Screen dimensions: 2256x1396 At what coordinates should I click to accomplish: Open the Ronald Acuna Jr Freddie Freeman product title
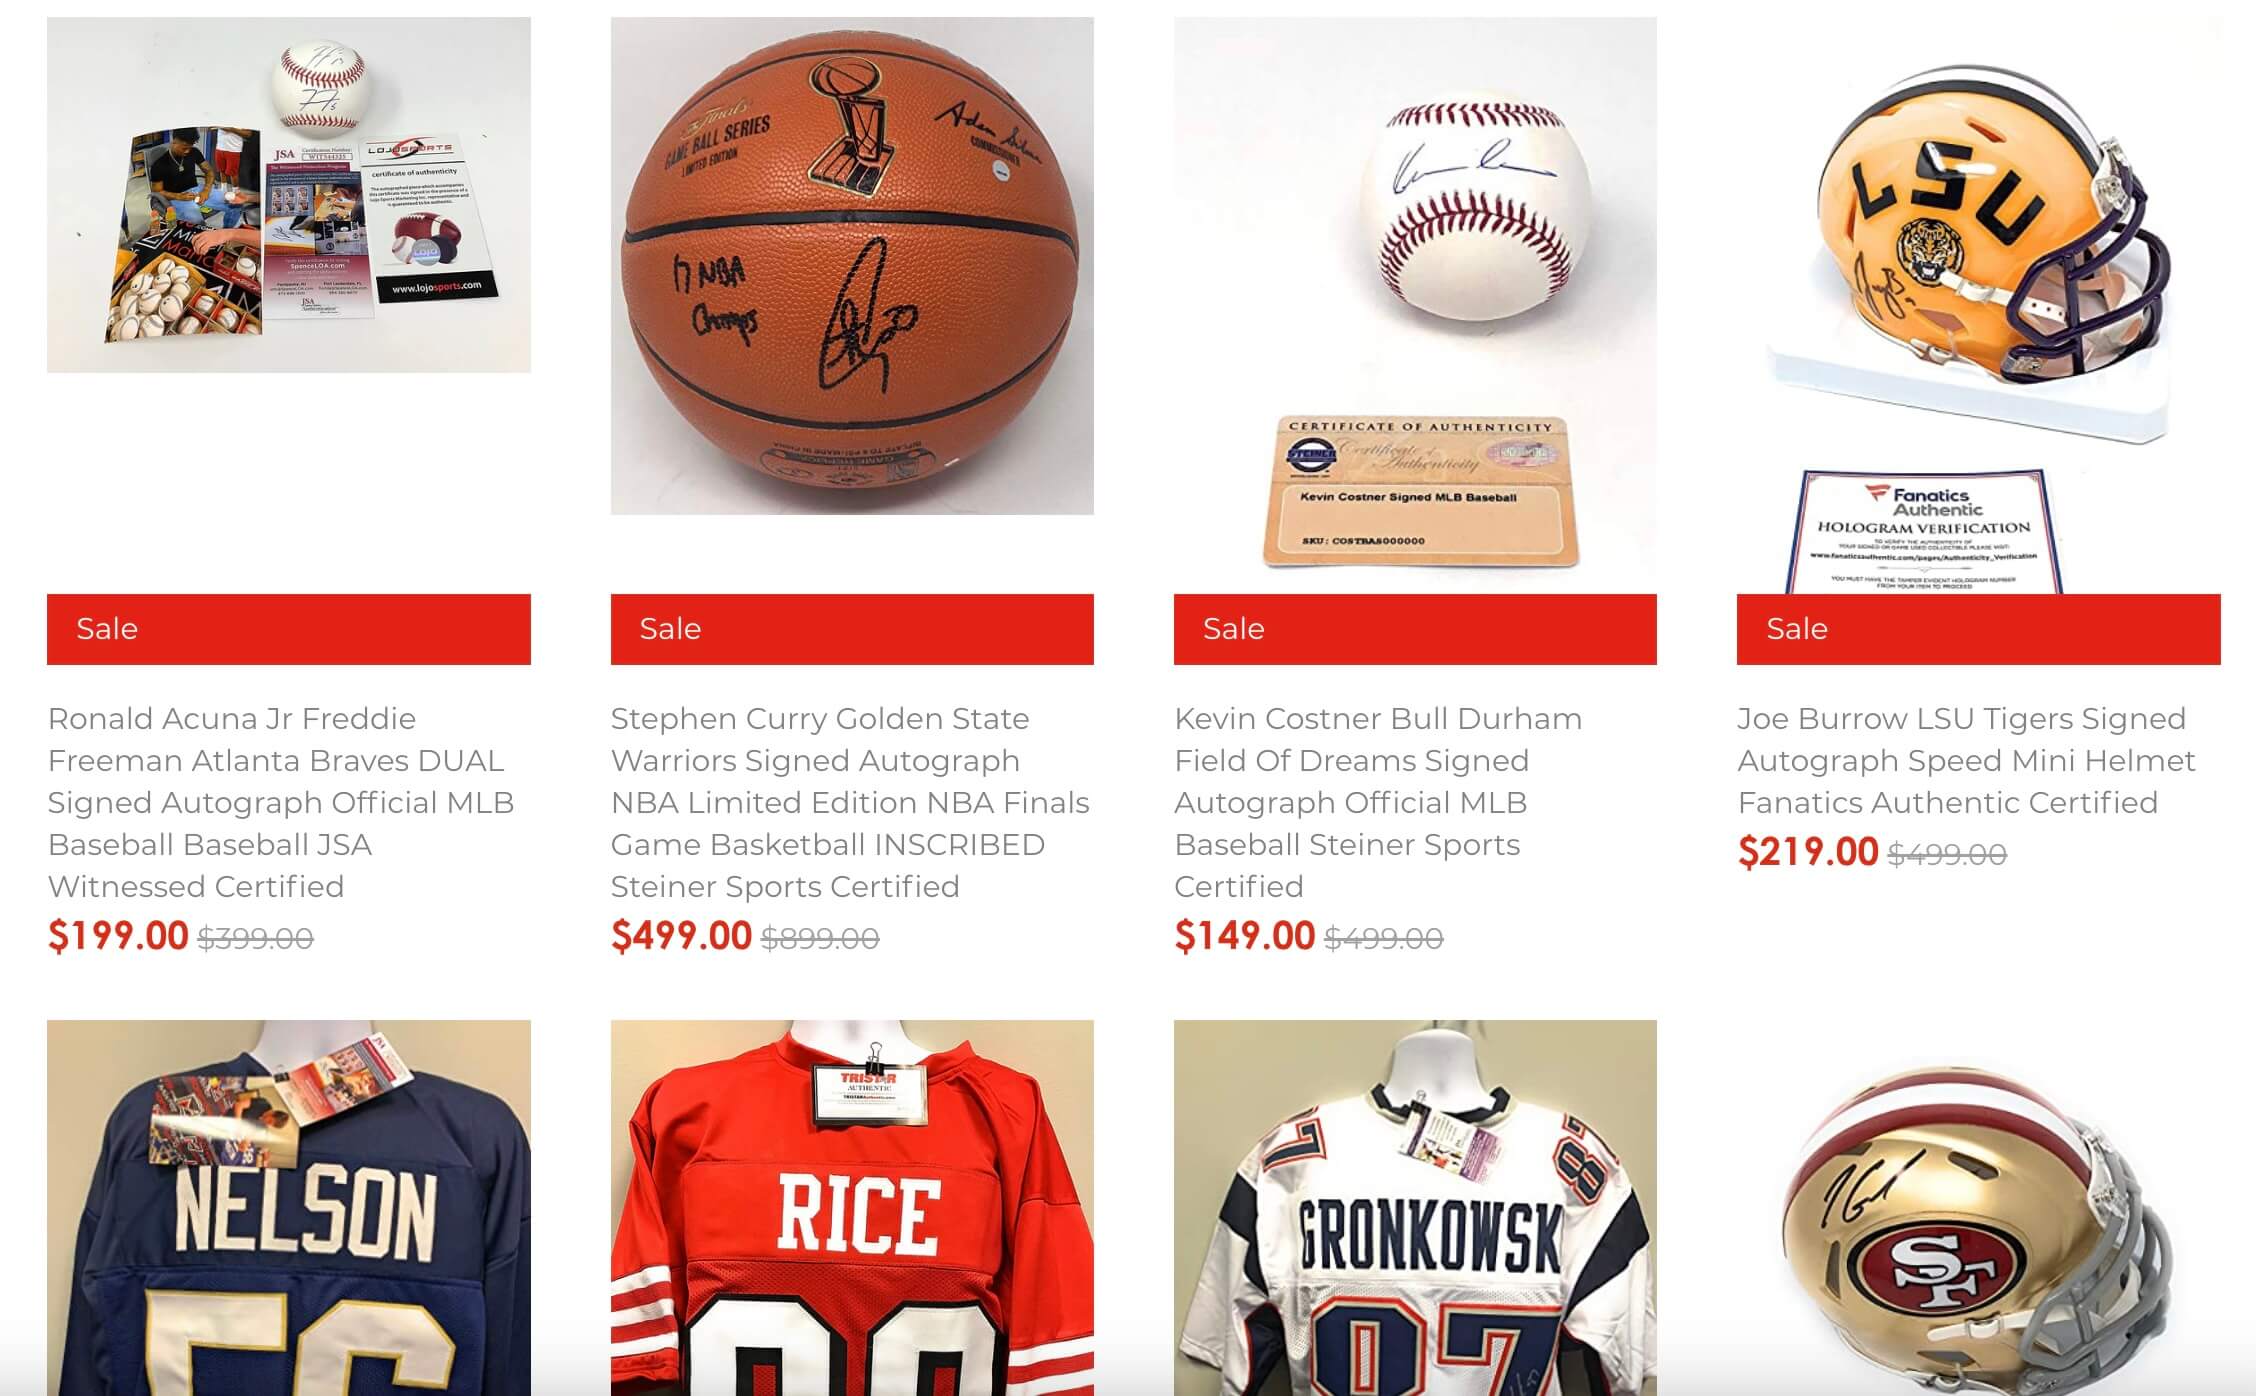[x=281, y=802]
